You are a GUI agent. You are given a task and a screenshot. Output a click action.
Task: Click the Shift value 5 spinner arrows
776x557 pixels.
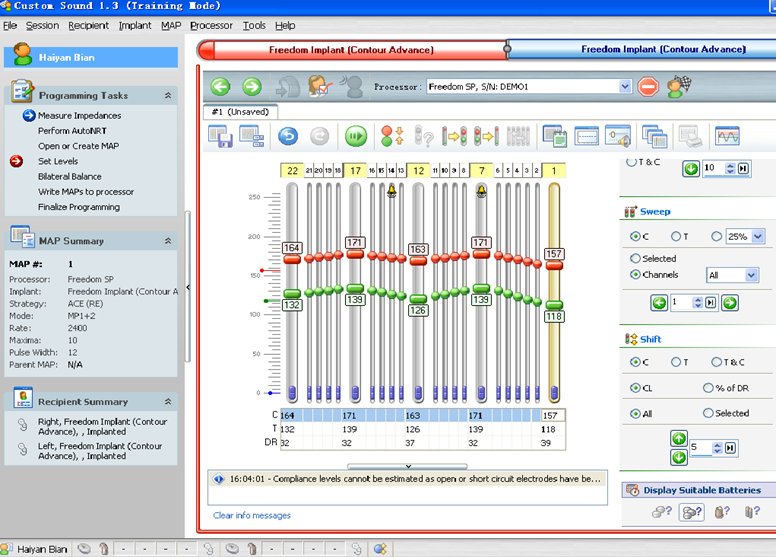click(x=717, y=448)
